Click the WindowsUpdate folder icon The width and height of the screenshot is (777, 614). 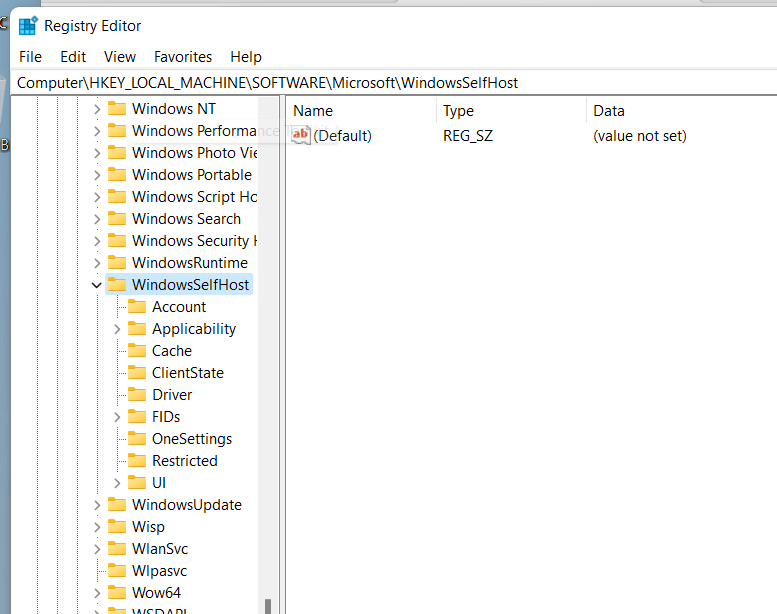tap(117, 504)
